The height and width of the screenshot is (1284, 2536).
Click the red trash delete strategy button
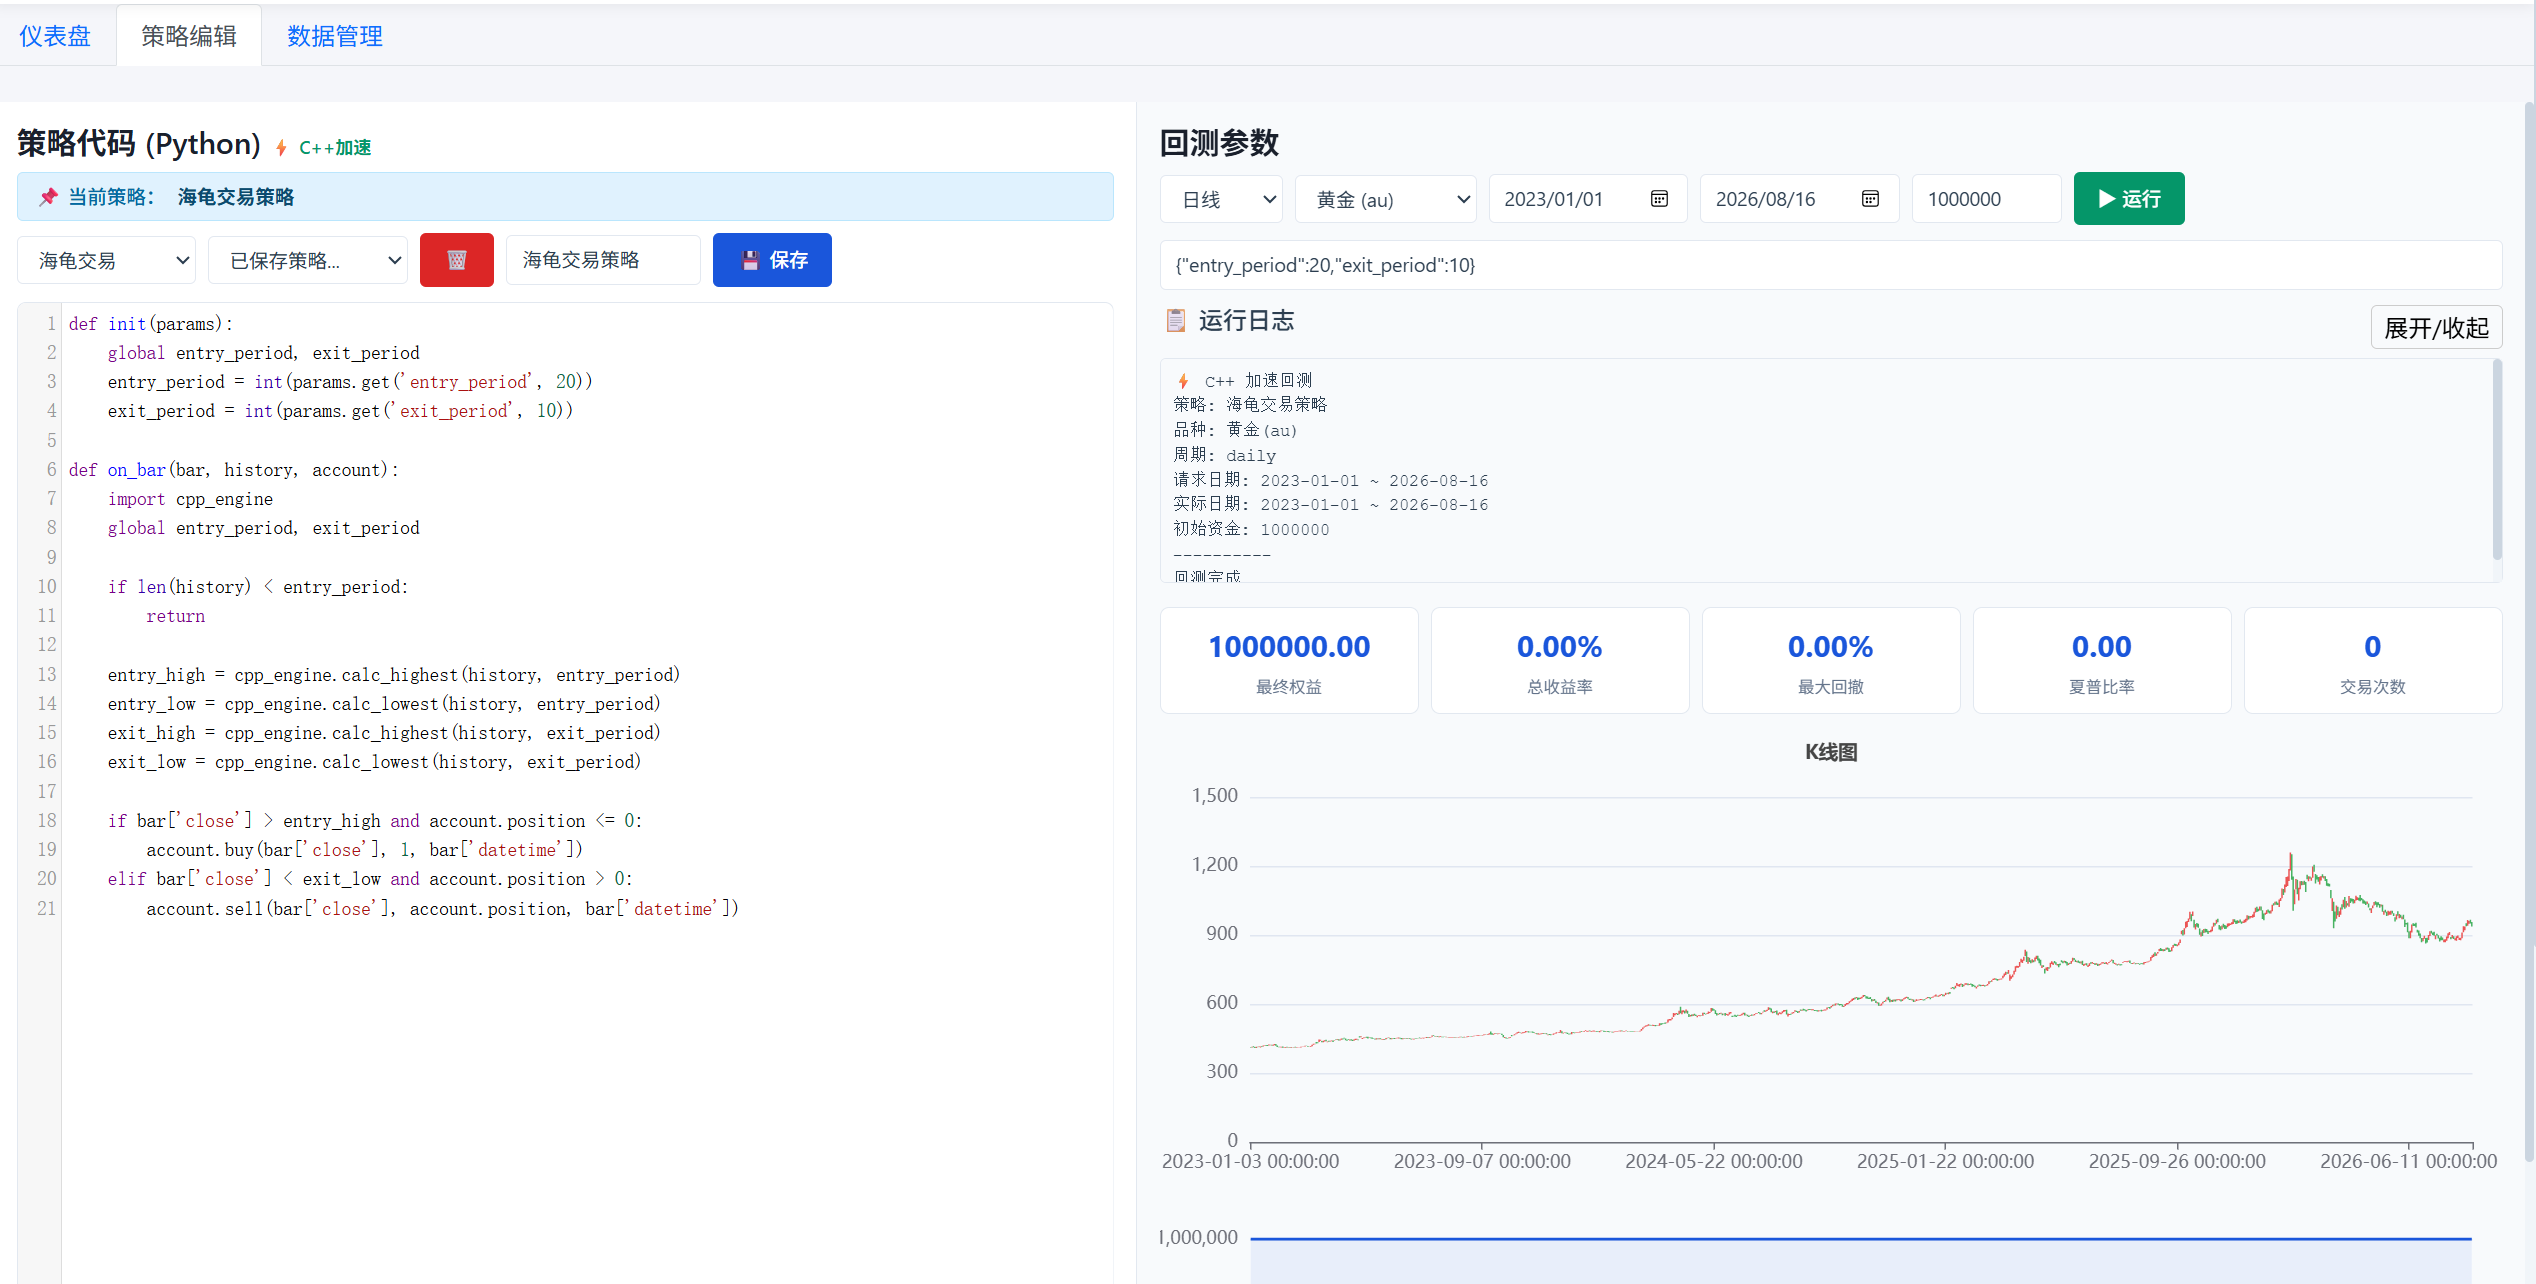[x=457, y=260]
